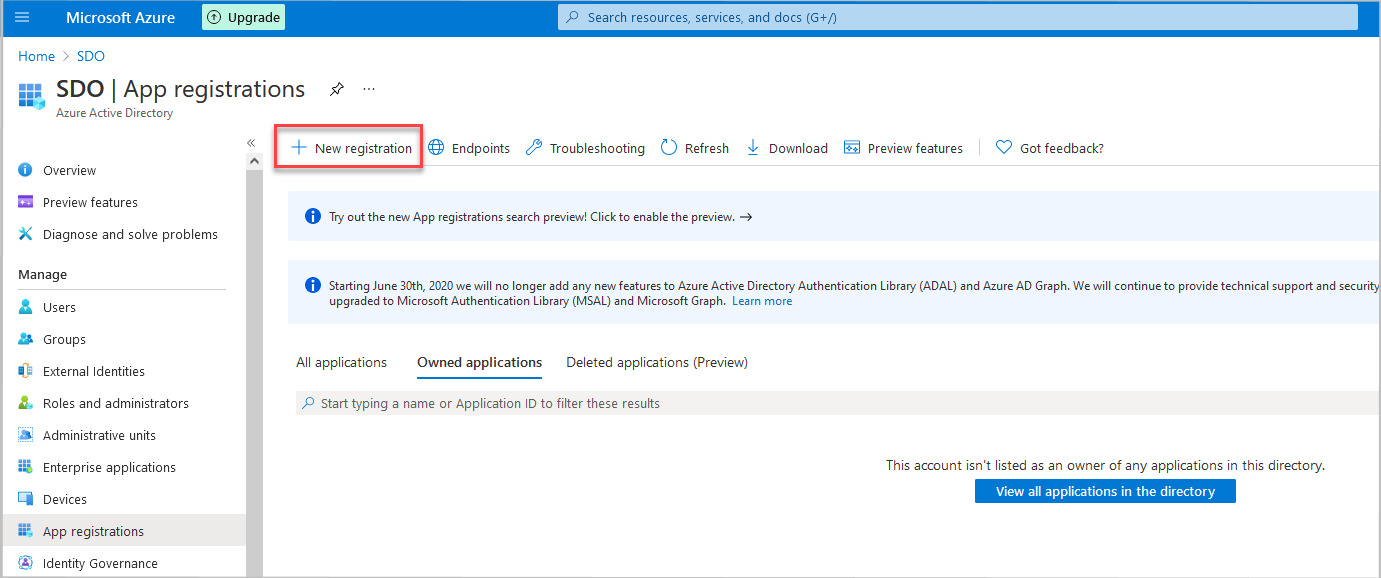Click New registration
Viewport: 1381px width, 578px height.
pyautogui.click(x=350, y=148)
